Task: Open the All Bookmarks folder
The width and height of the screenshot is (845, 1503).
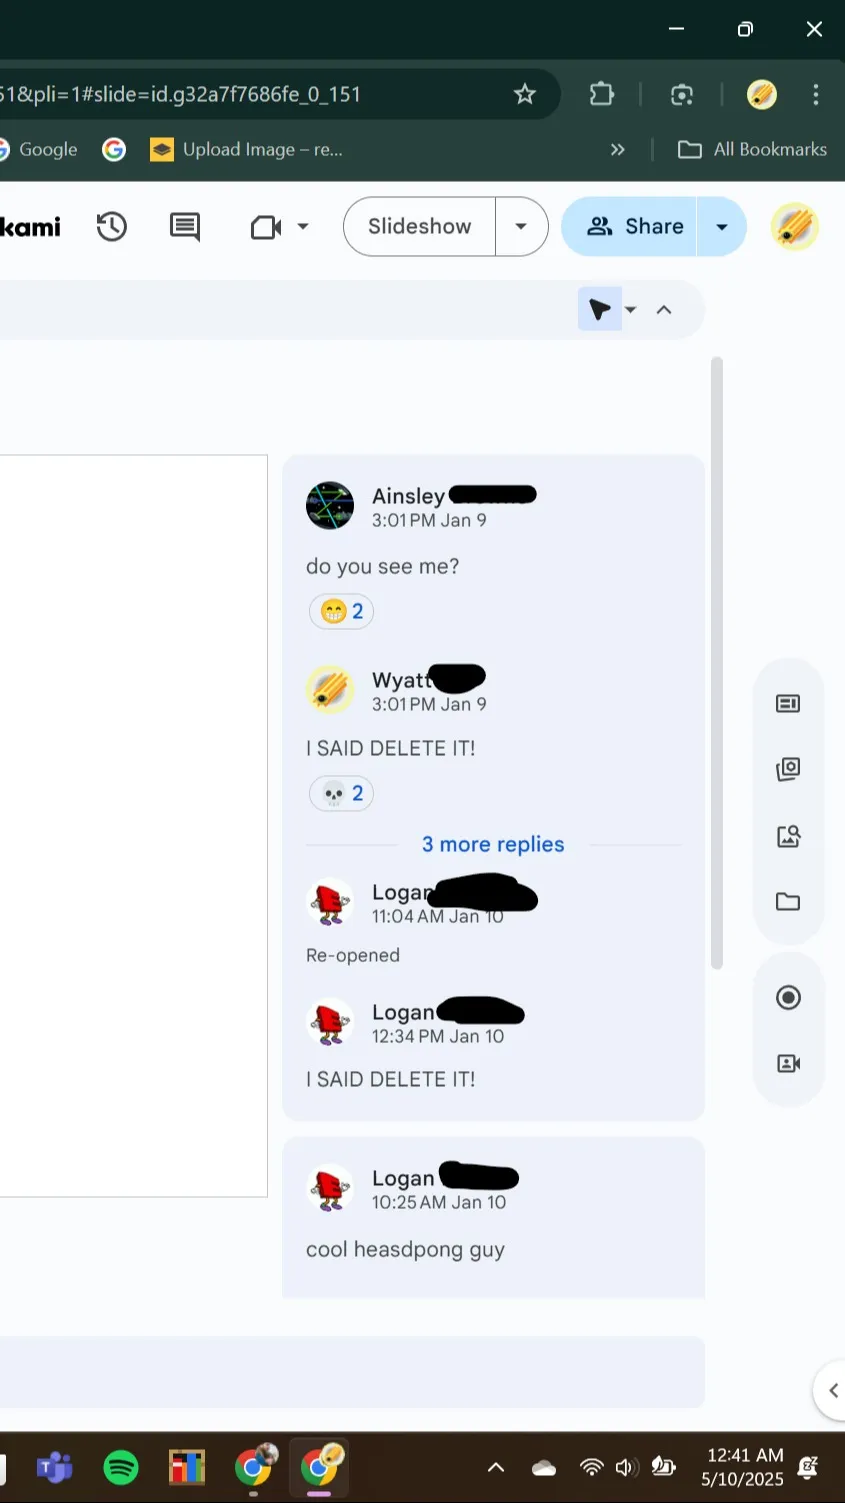Action: pos(753,149)
